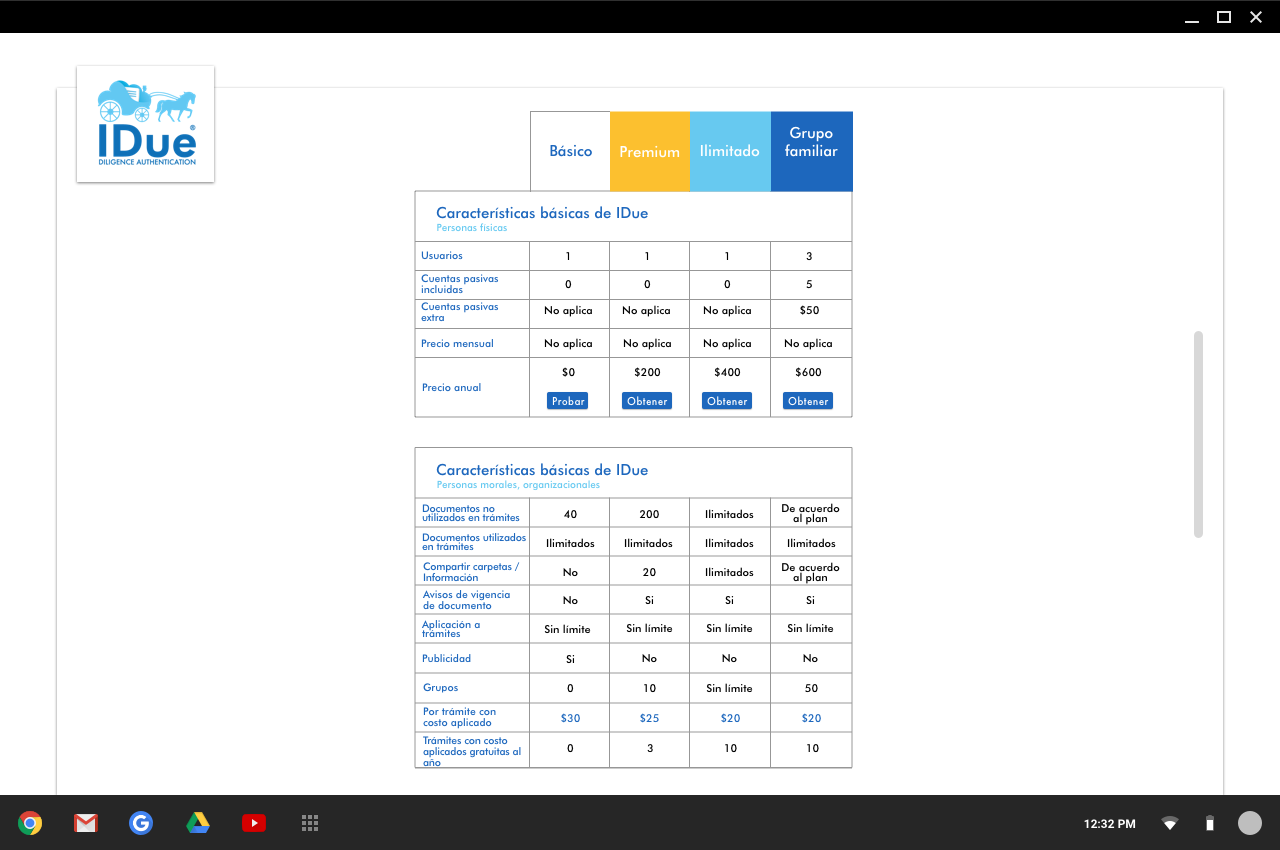Launch YouTube from the shelf

[254, 823]
